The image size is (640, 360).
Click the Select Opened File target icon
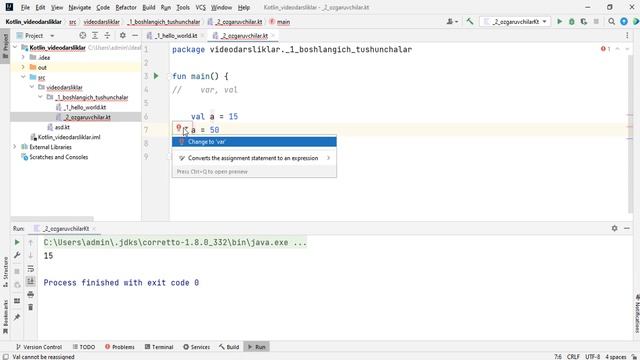click(x=83, y=36)
